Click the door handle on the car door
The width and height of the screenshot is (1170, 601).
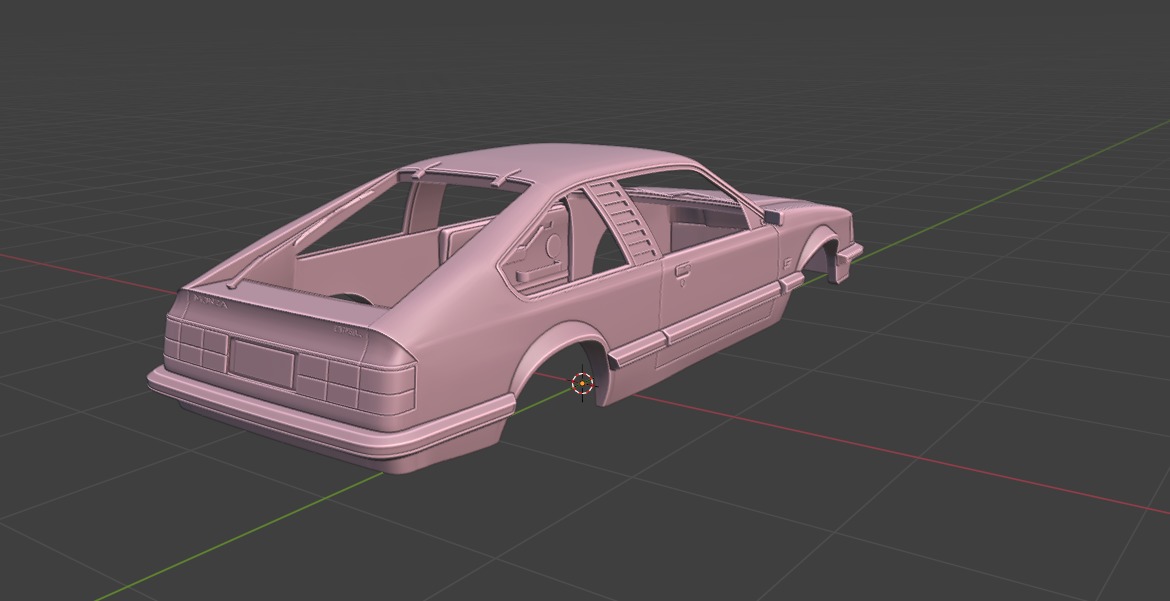point(682,271)
